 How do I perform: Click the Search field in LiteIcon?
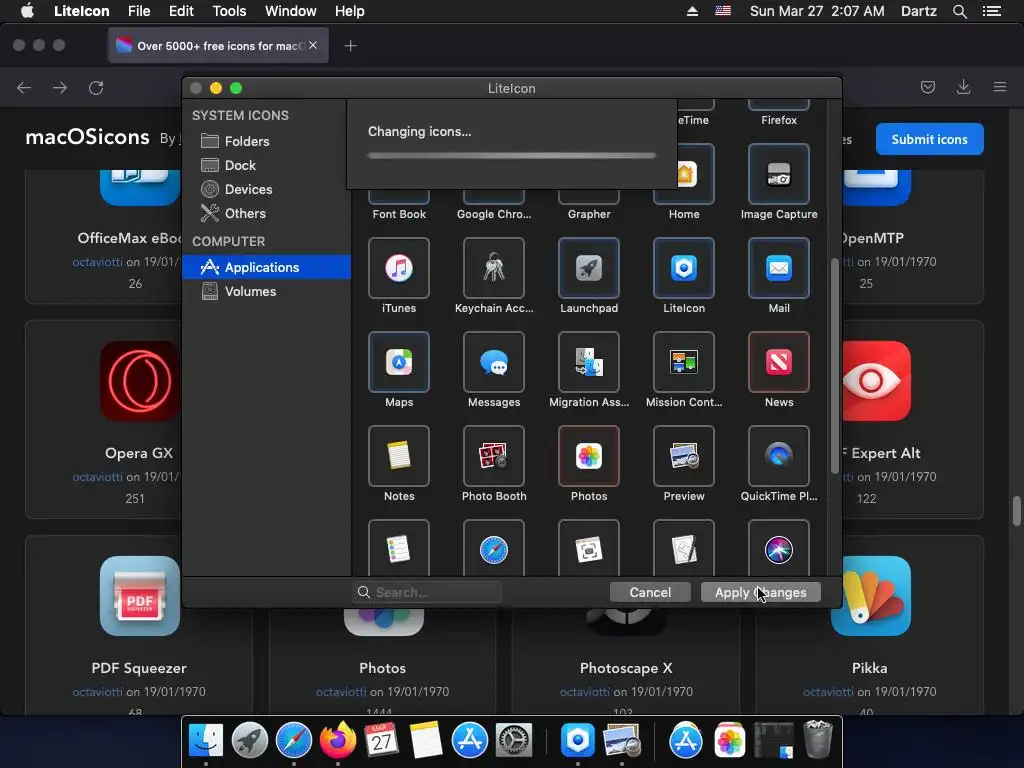(x=427, y=592)
